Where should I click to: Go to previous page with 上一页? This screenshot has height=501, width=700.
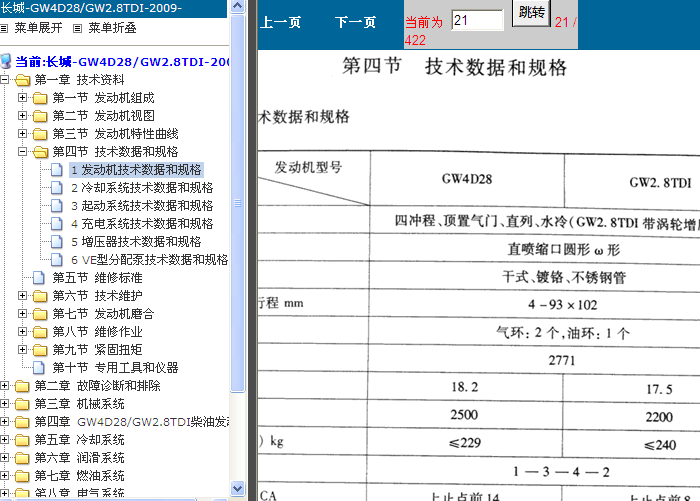280,22
